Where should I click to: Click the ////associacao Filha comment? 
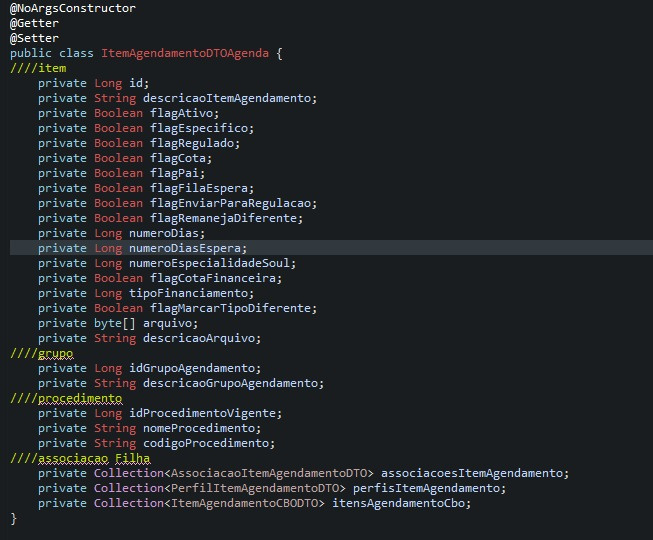click(80, 458)
